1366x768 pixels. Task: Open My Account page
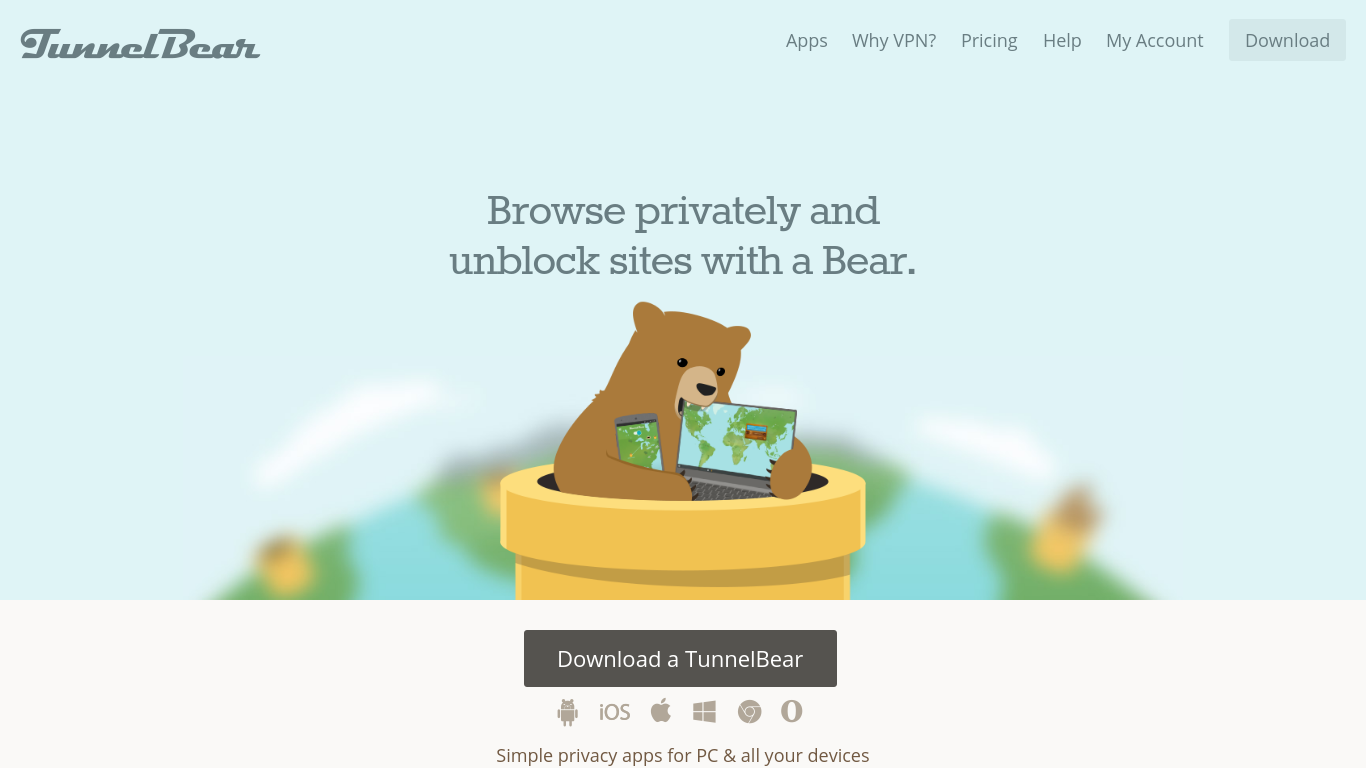pos(1154,40)
